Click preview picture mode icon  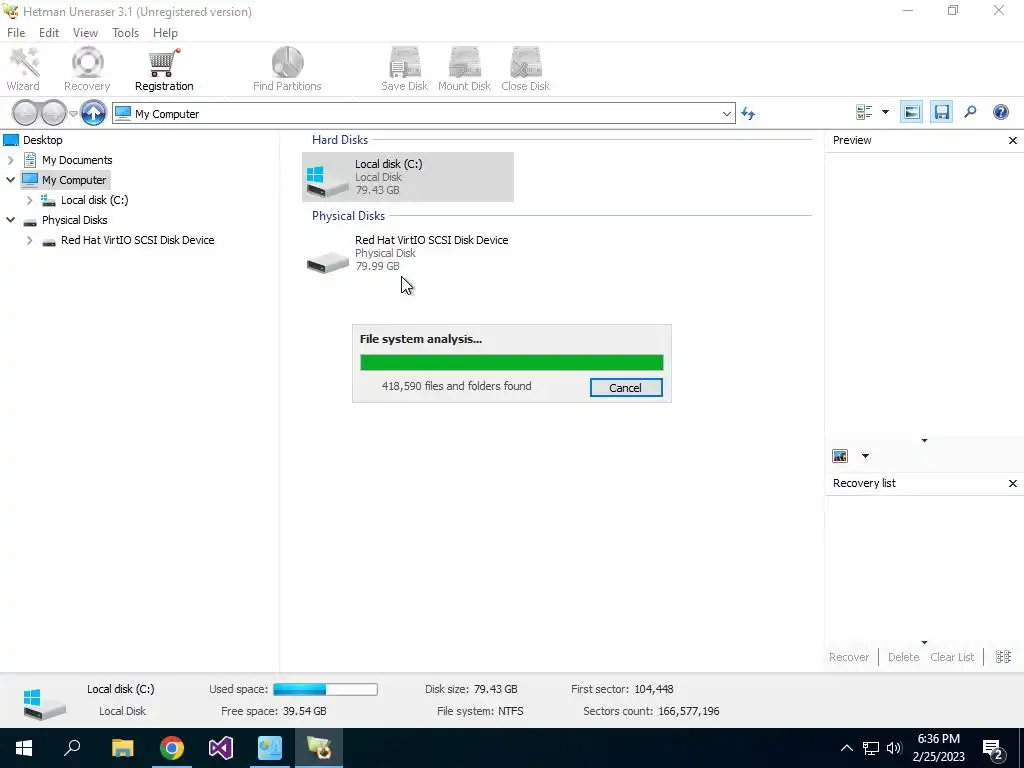pos(840,456)
